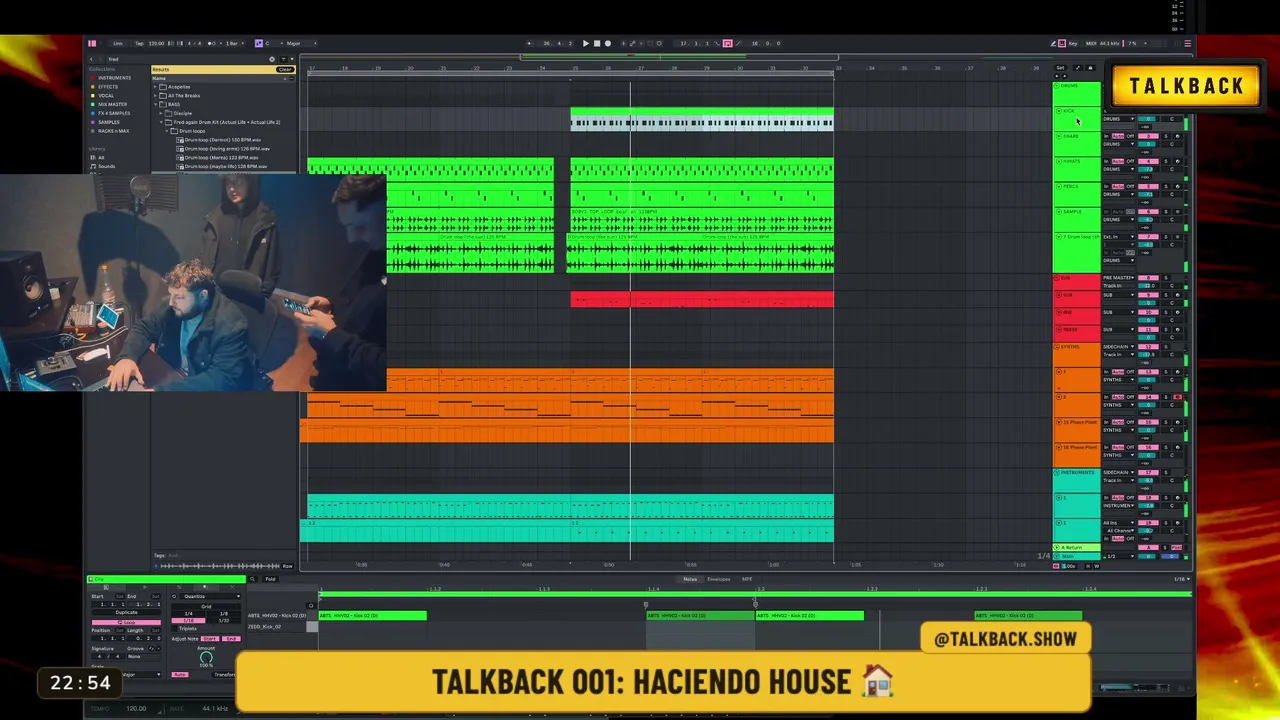Toggle the Link button

coord(118,43)
